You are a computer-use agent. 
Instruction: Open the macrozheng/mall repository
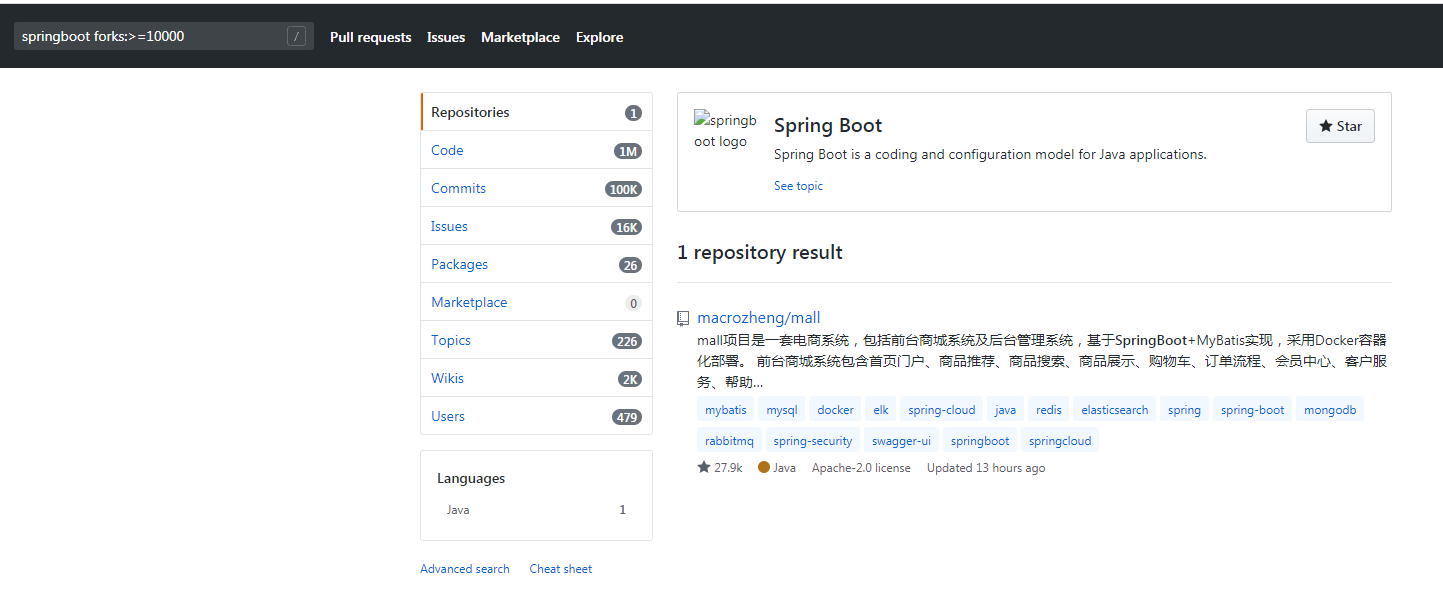click(x=759, y=317)
